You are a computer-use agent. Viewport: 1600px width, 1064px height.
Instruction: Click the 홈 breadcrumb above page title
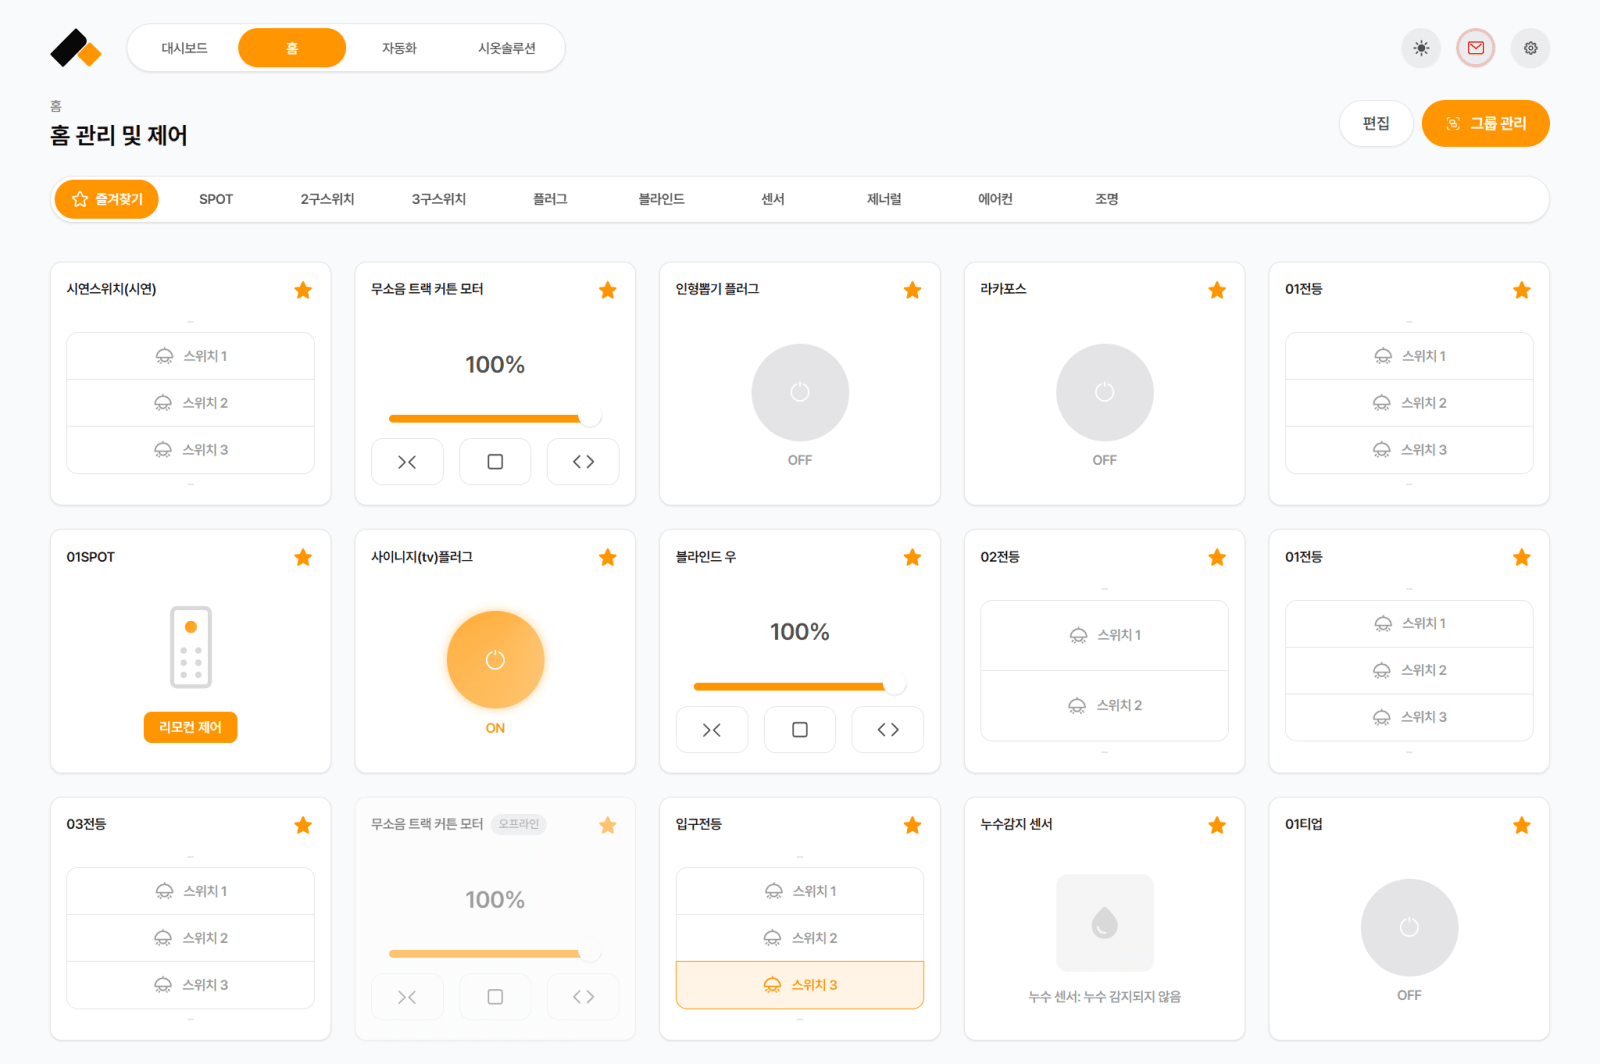56,106
